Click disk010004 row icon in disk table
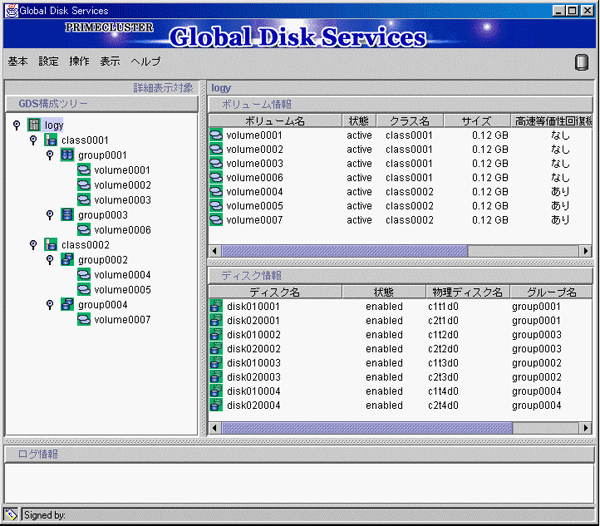Screen dimensions: 600x526 click(x=216, y=391)
